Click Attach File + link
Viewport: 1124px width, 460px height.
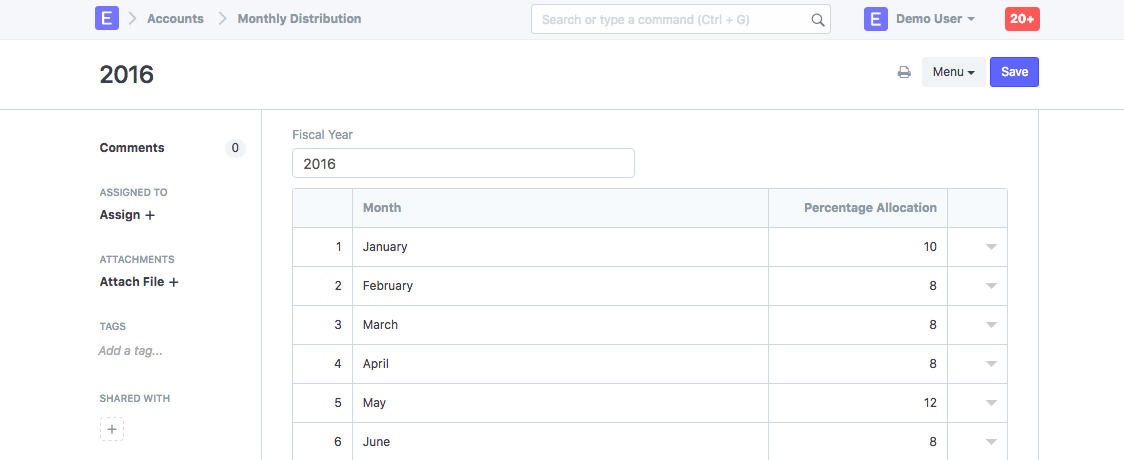[x=139, y=282]
